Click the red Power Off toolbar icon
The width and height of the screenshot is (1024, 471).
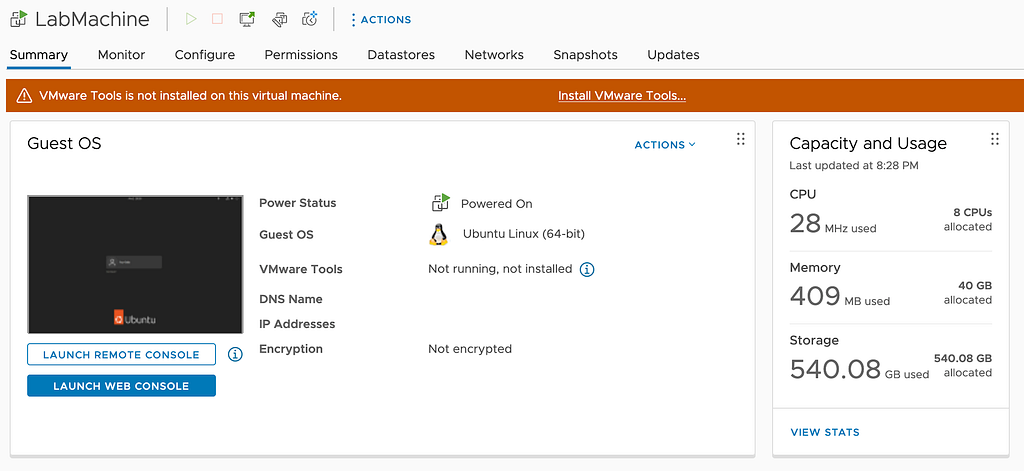[x=217, y=19]
